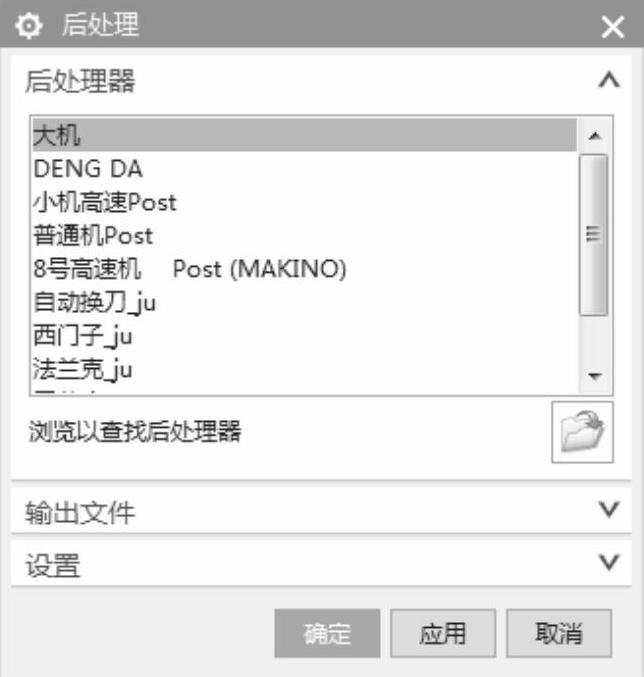Click the postprocessor list scrollbar thumb

point(594,235)
